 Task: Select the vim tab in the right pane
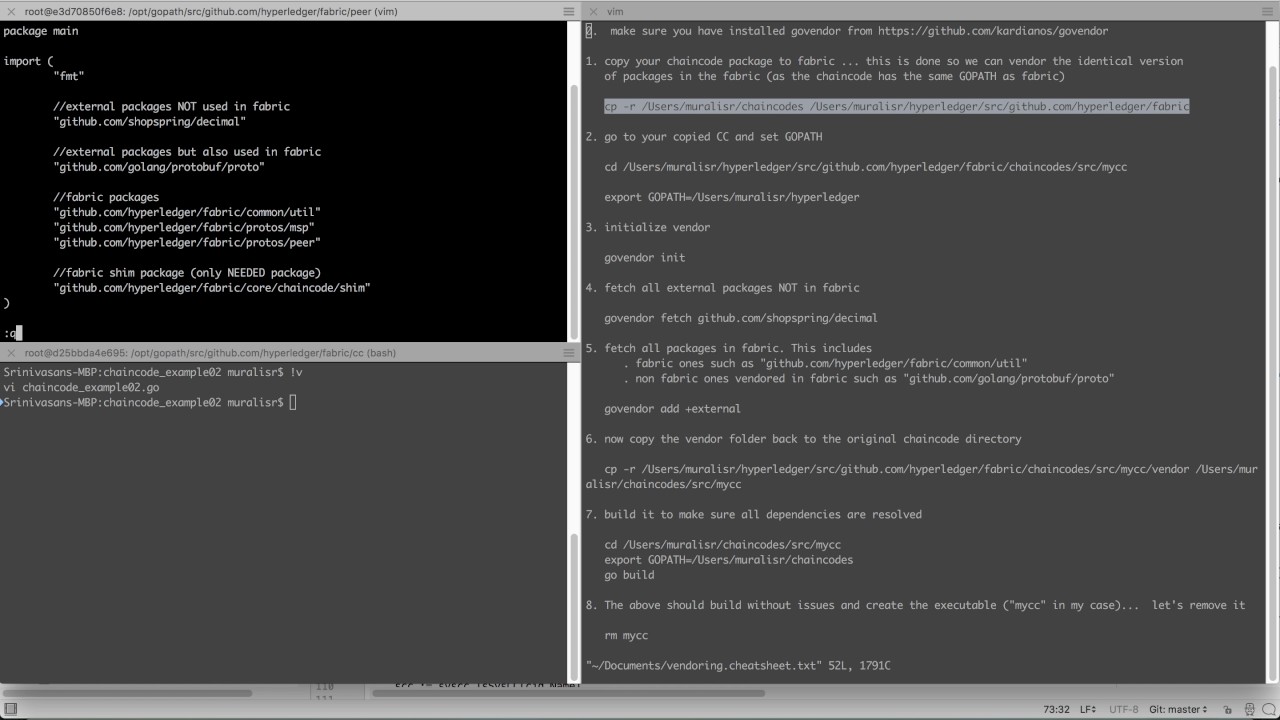(x=615, y=10)
